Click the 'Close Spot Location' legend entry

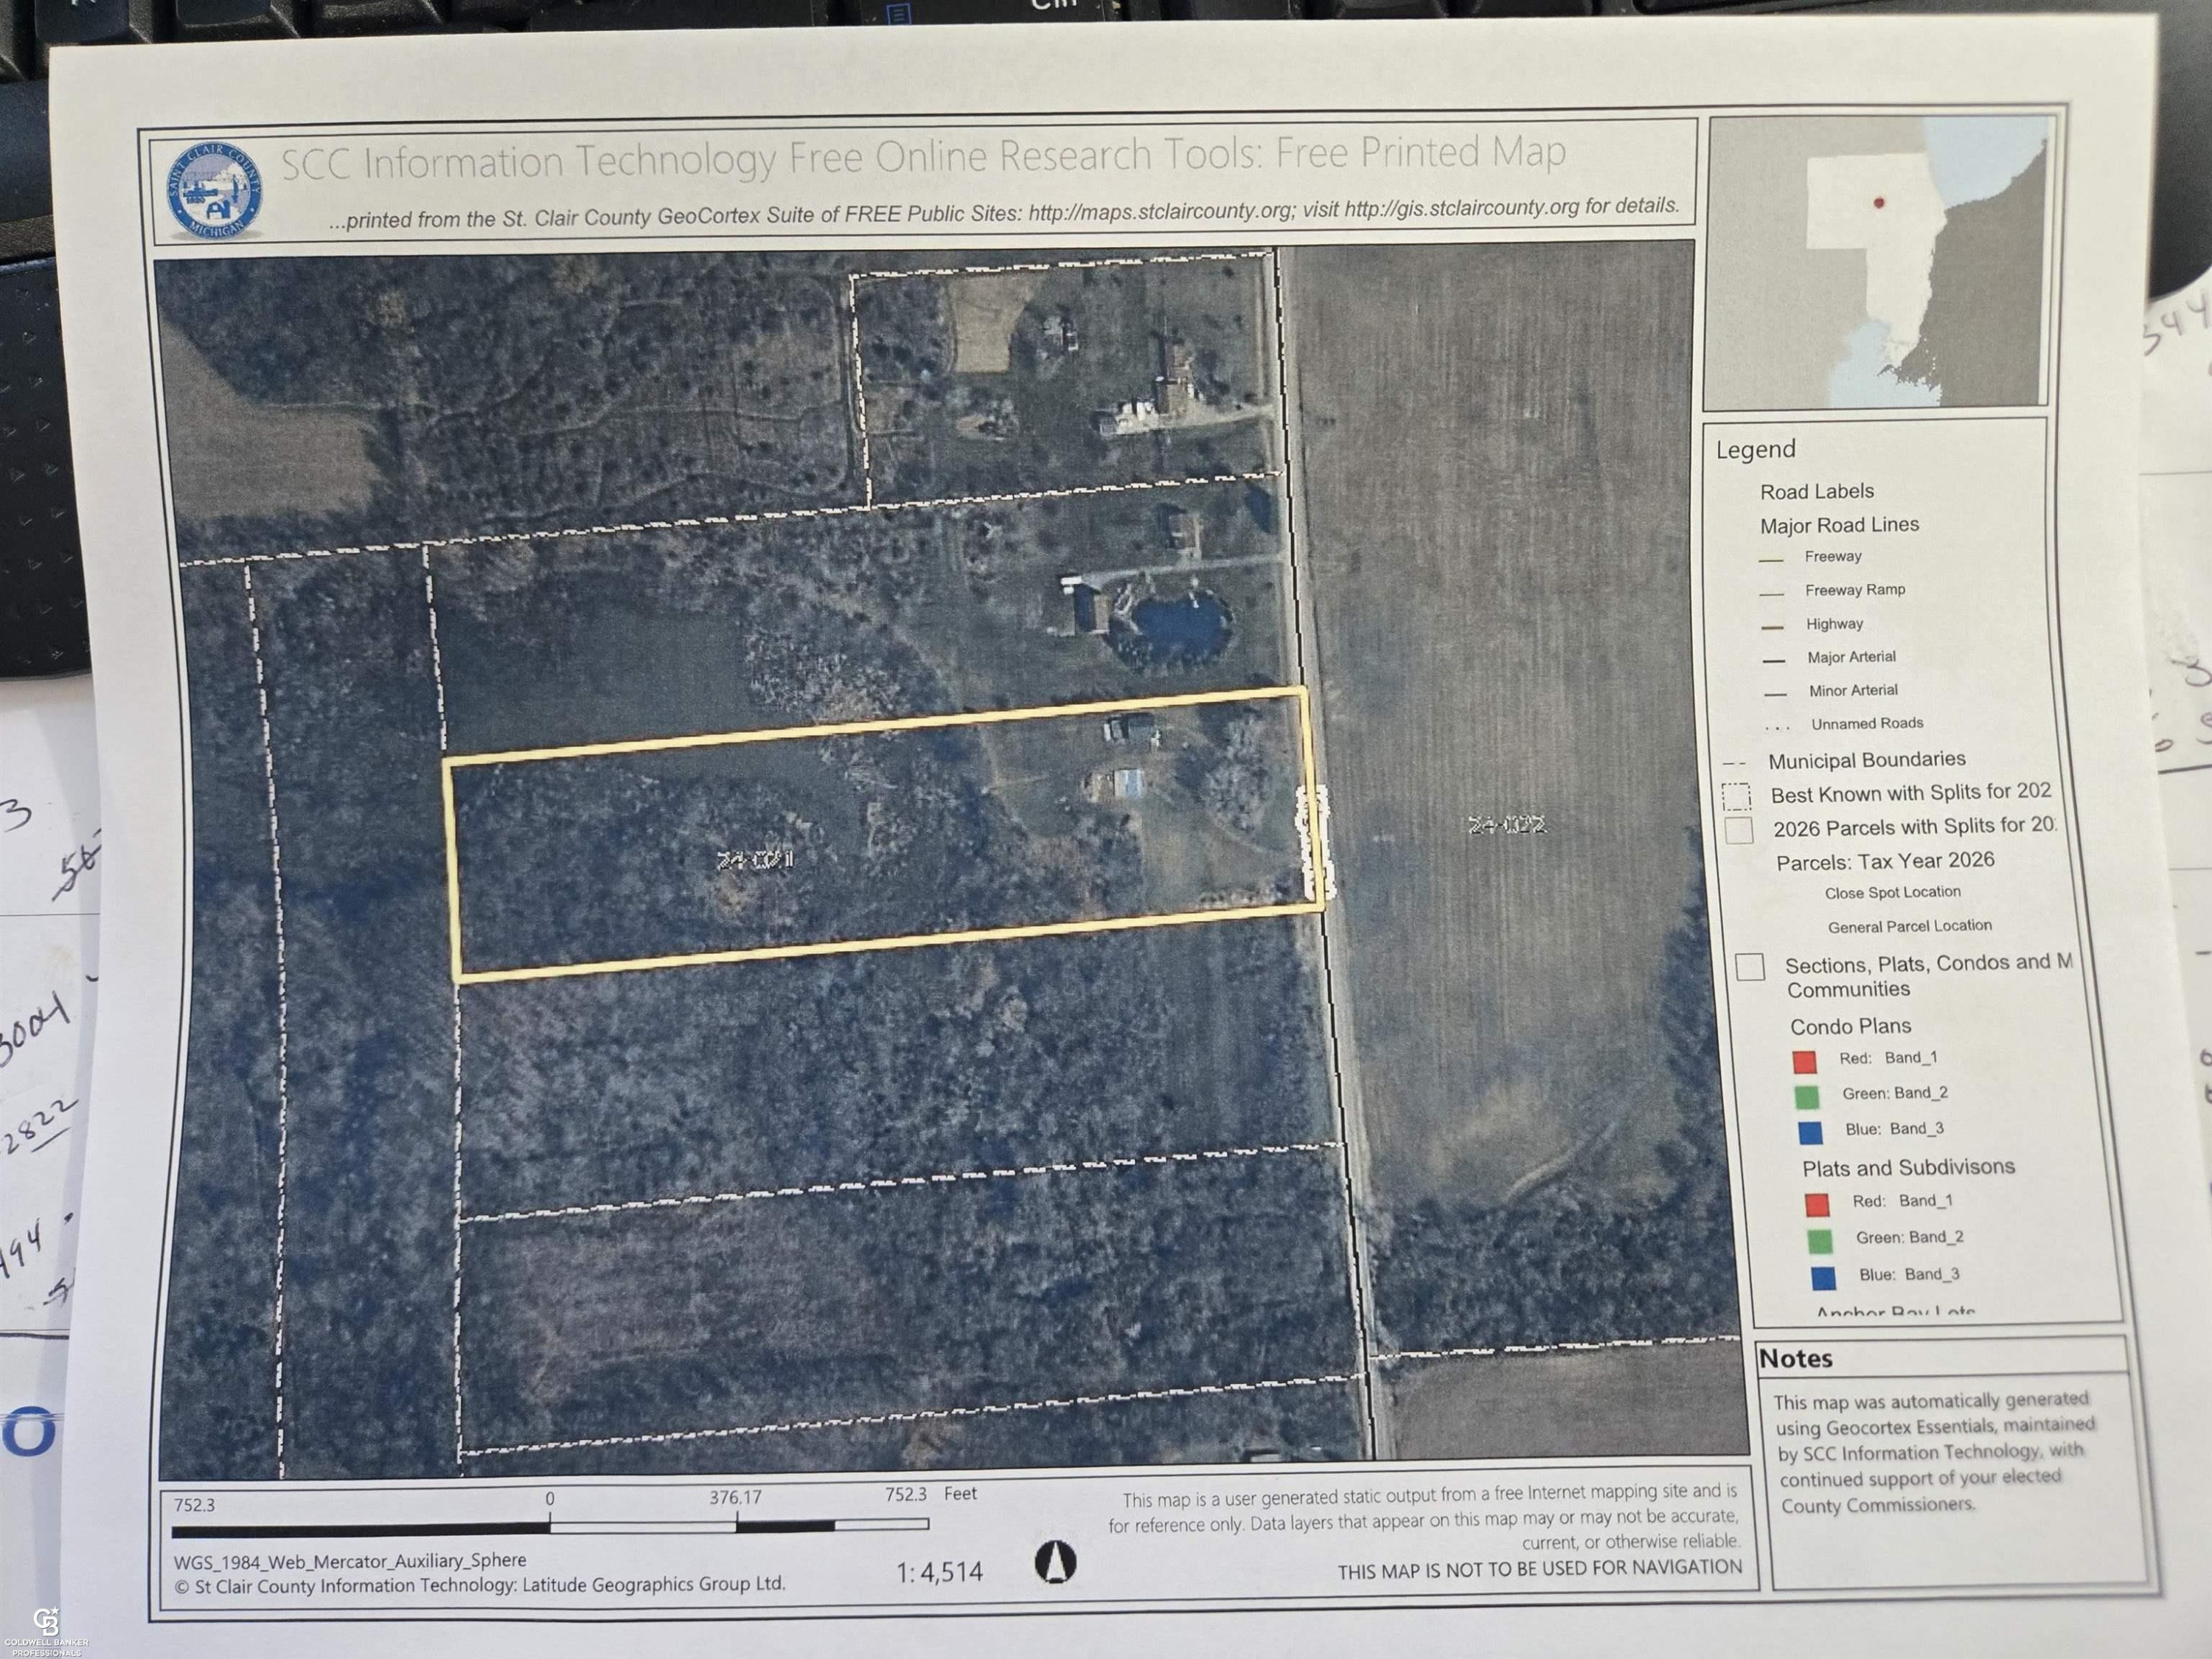pos(1892,892)
